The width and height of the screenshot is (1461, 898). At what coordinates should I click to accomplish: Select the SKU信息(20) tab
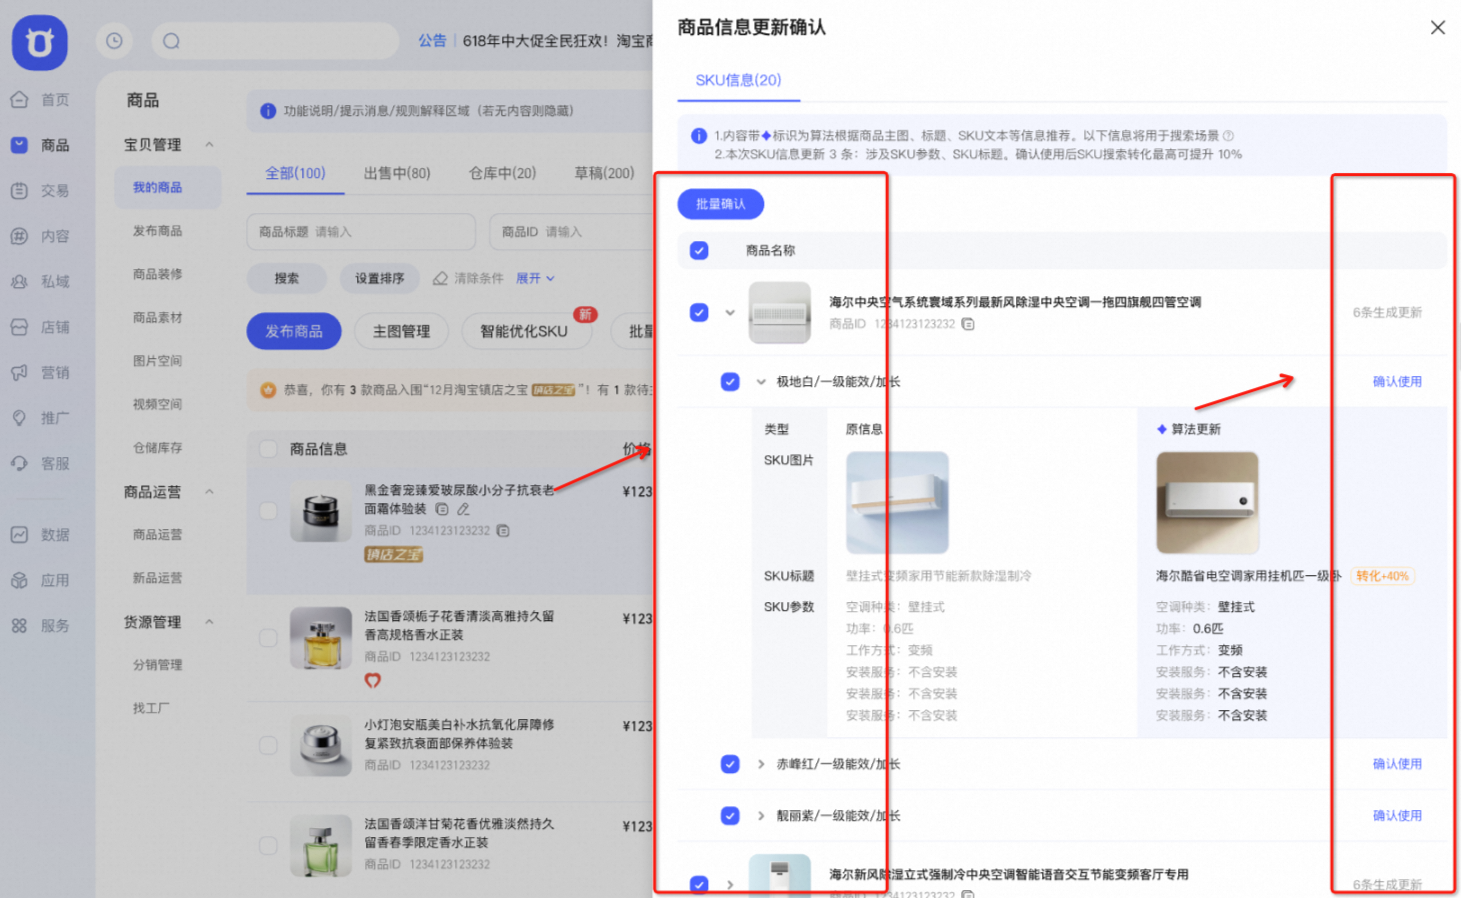point(738,80)
